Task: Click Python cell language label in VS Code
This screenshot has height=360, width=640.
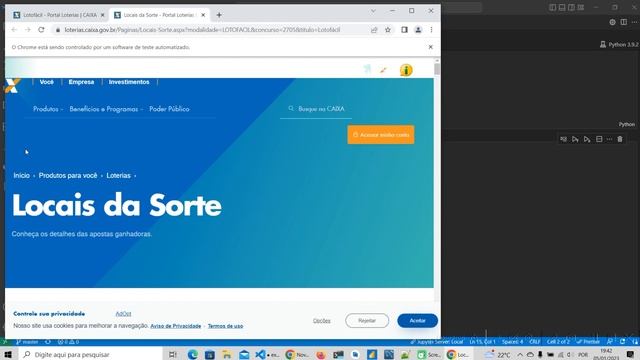Action: coord(627,124)
